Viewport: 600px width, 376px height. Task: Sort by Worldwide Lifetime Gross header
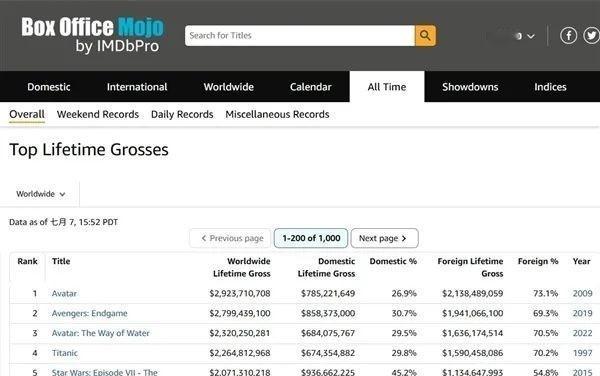click(x=242, y=267)
